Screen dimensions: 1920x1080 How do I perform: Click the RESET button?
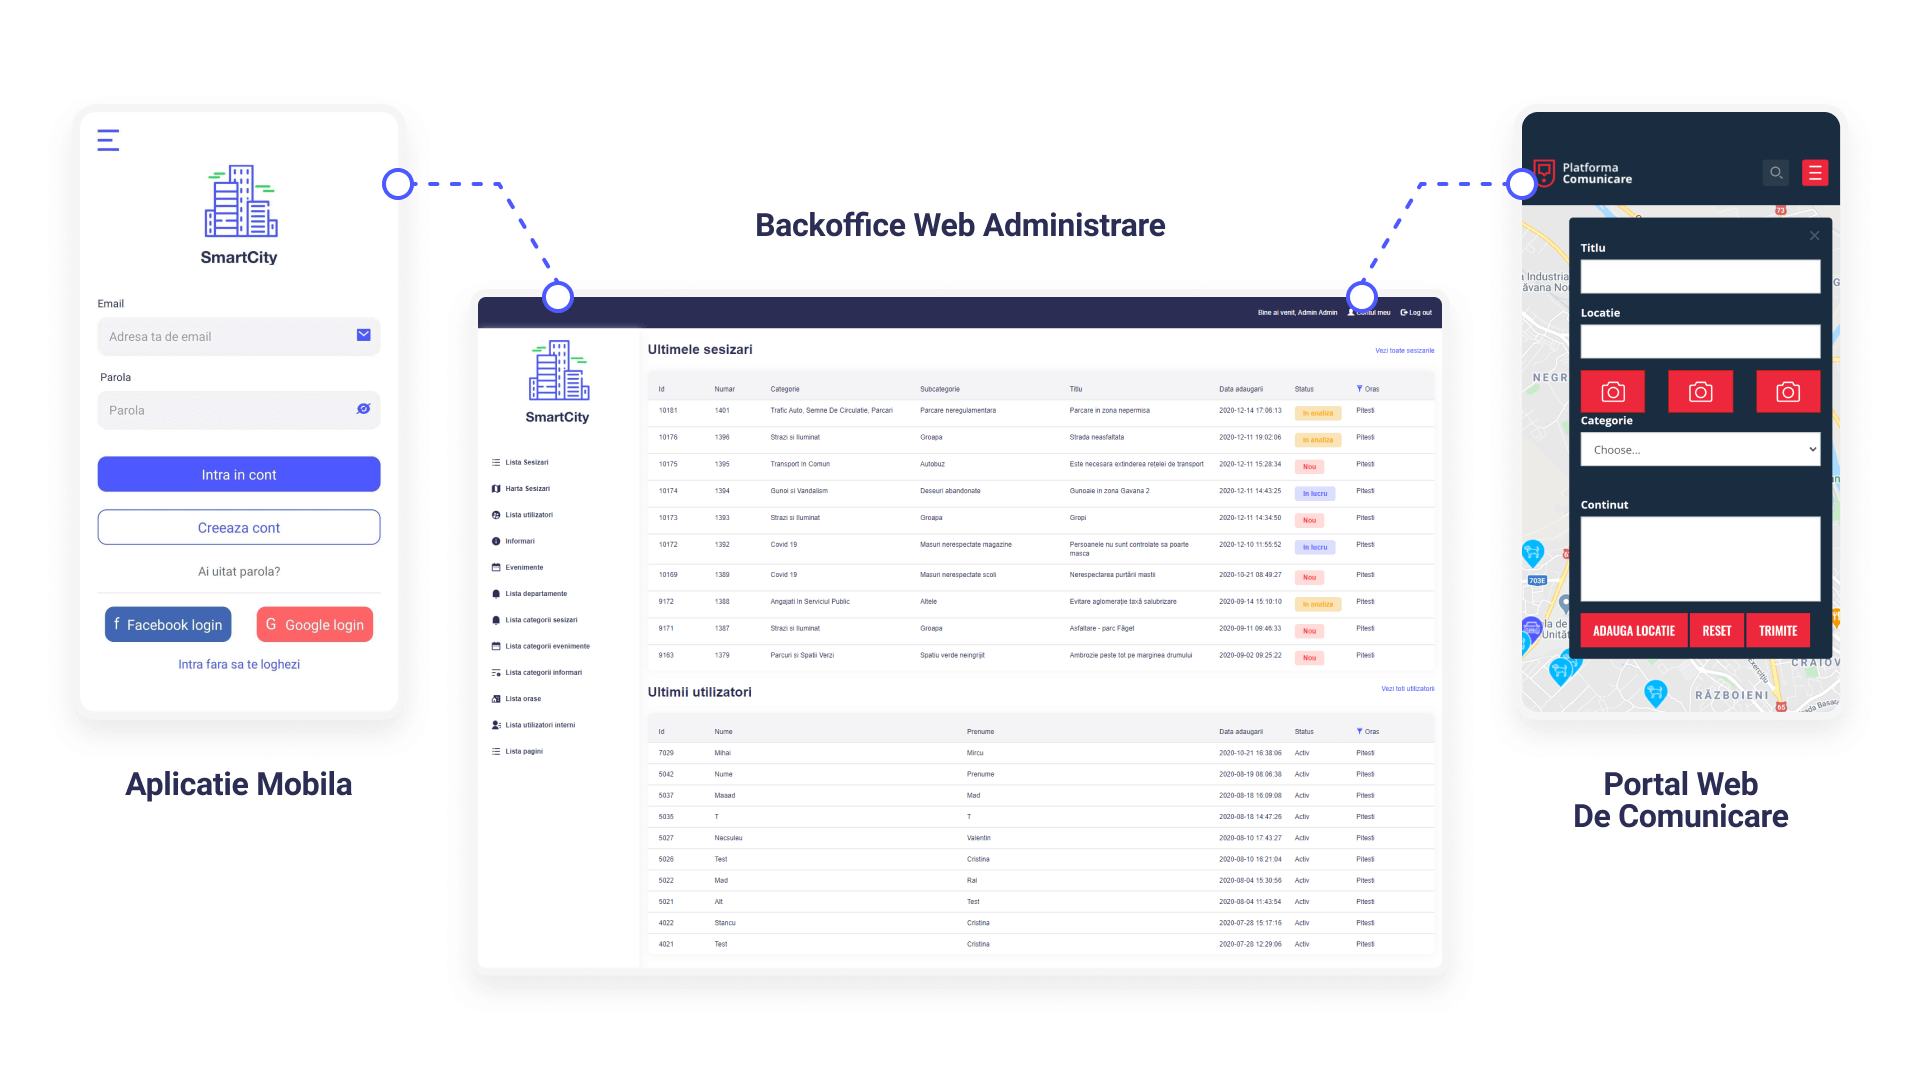[x=1717, y=631]
